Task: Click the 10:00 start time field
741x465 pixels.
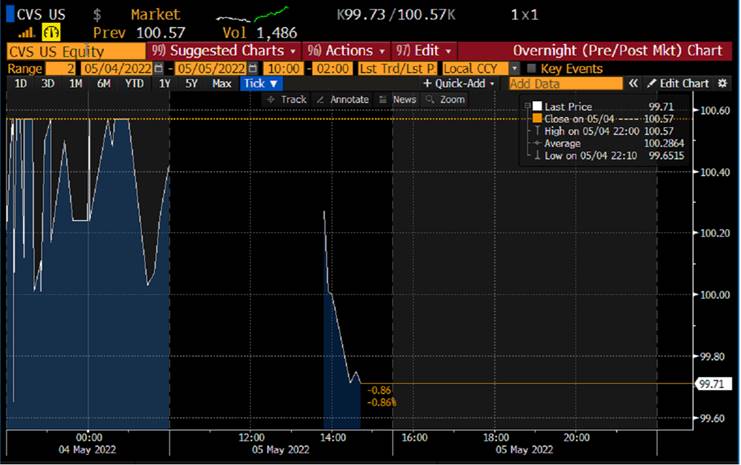Action: (x=284, y=69)
